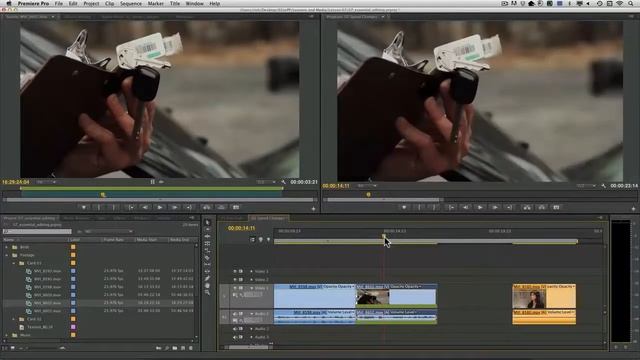
Task: Export frame from Program monitor
Action: (556, 207)
